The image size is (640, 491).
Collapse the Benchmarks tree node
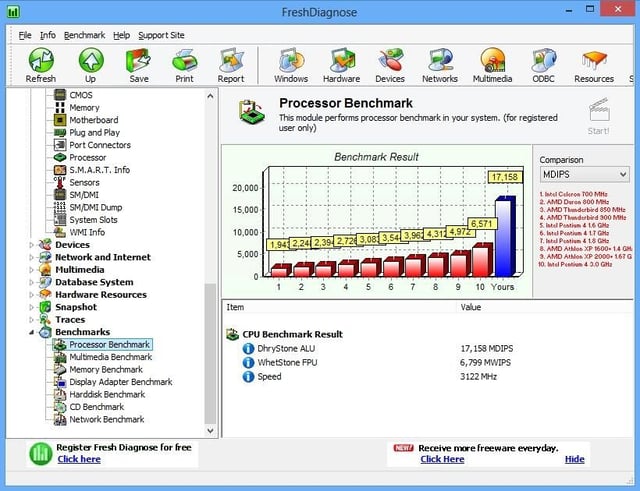(32, 332)
